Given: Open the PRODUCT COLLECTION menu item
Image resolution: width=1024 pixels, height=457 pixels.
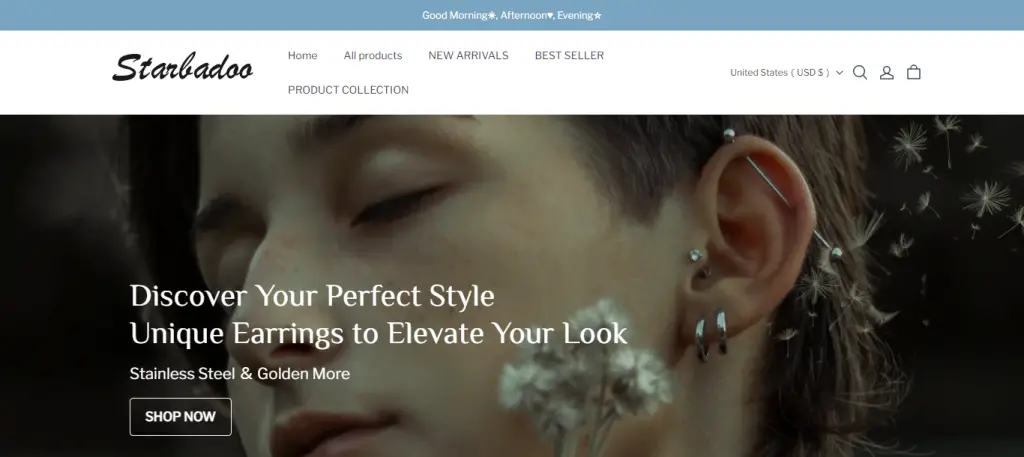Looking at the screenshot, I should click(x=348, y=90).
